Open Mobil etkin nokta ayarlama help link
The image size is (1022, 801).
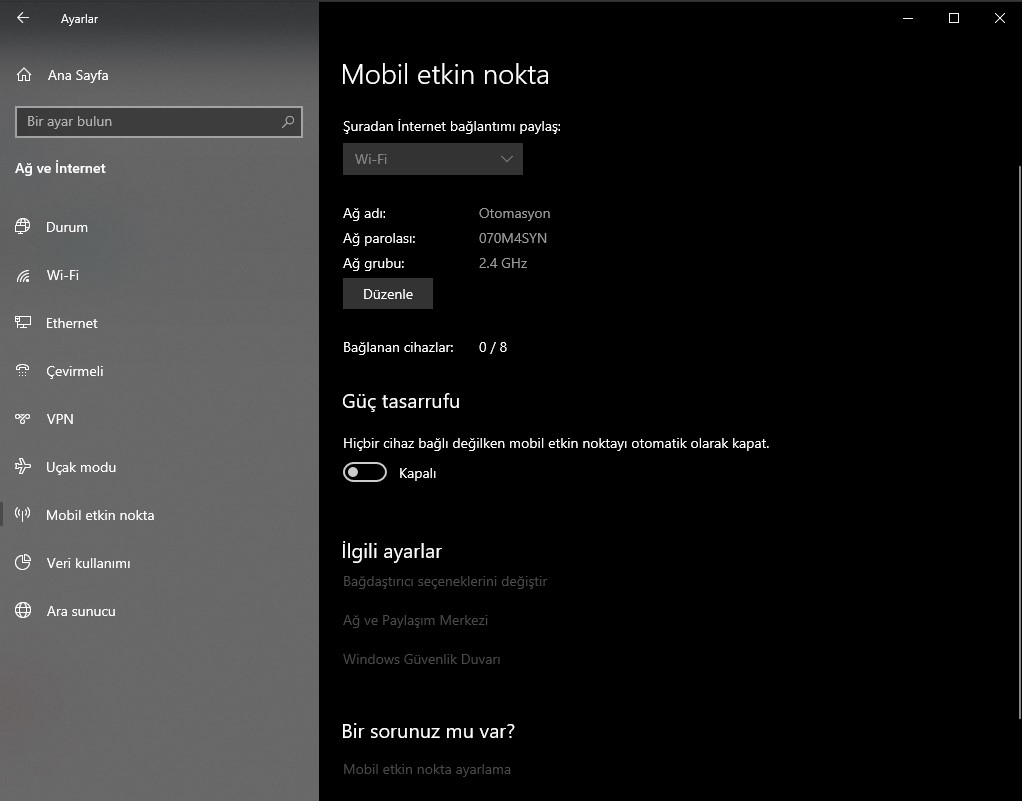click(x=427, y=769)
